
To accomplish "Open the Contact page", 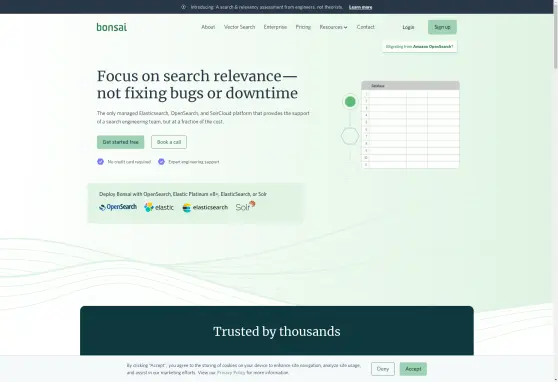I will tap(365, 27).
